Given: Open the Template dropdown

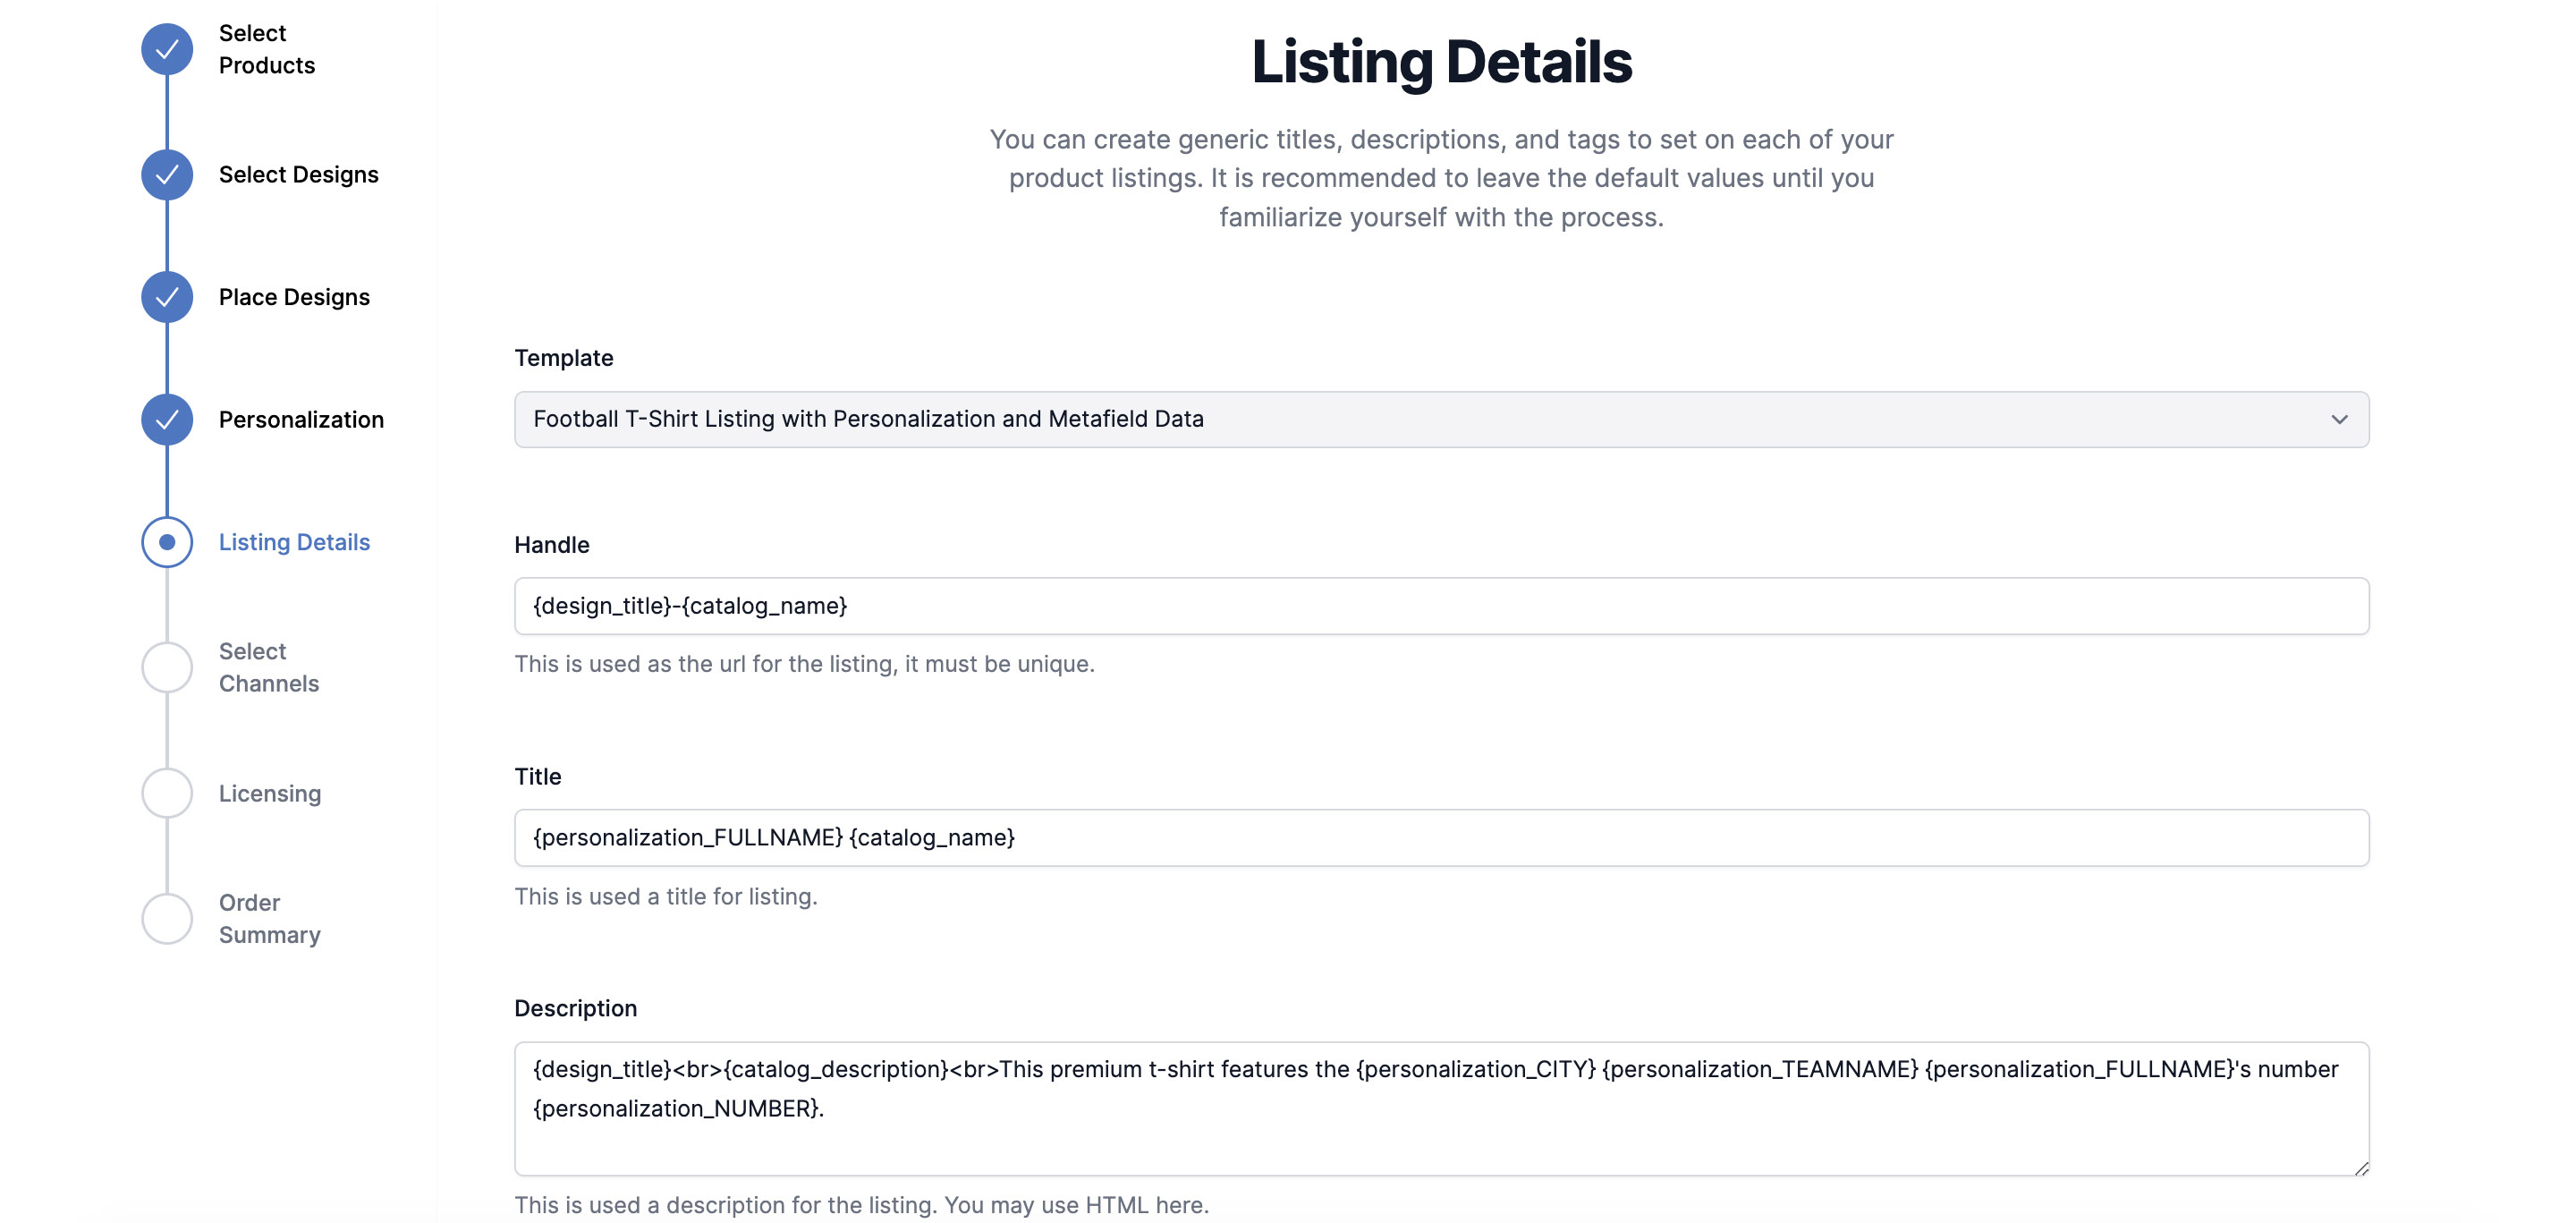Looking at the screenshot, I should pyautogui.click(x=1440, y=419).
